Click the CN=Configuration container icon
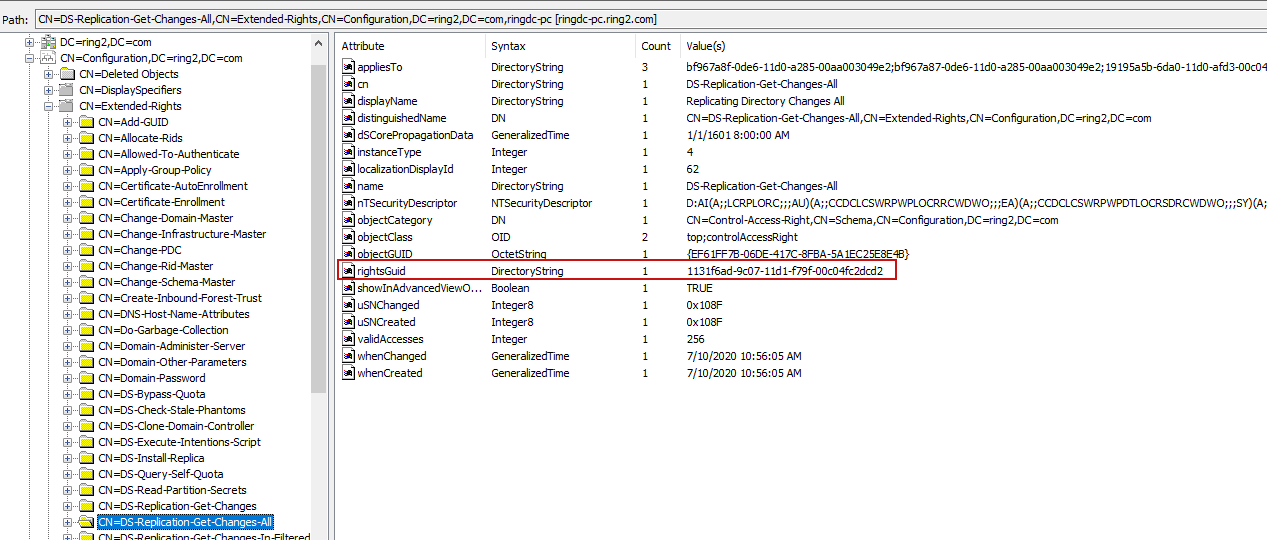Viewport: 1267px width, 540px height. 48,58
